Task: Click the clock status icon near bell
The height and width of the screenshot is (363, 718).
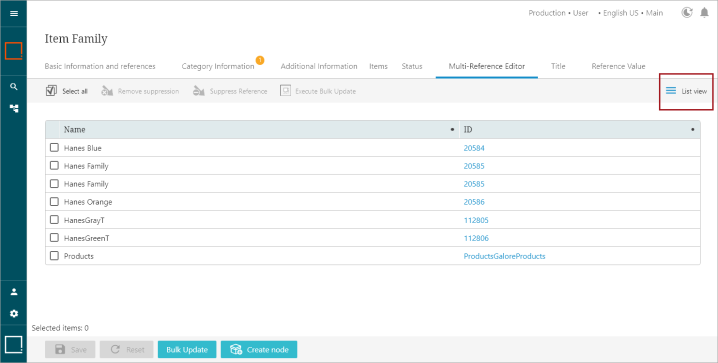Action: [687, 13]
